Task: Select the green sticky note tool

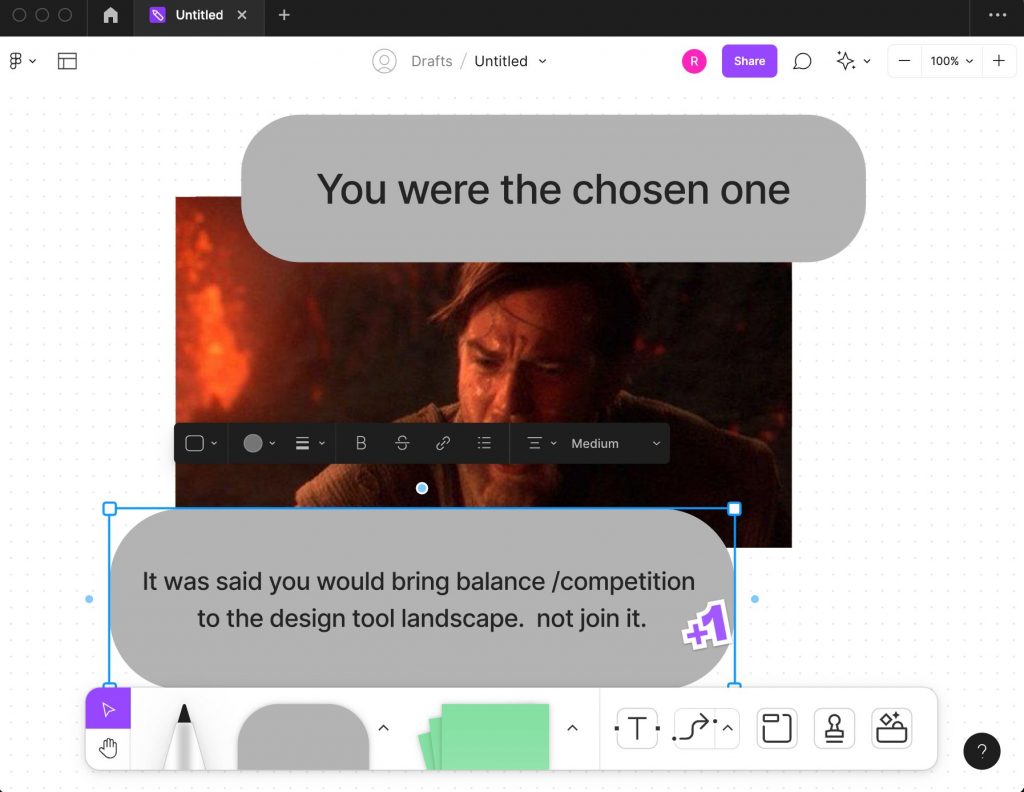Action: coord(485,736)
